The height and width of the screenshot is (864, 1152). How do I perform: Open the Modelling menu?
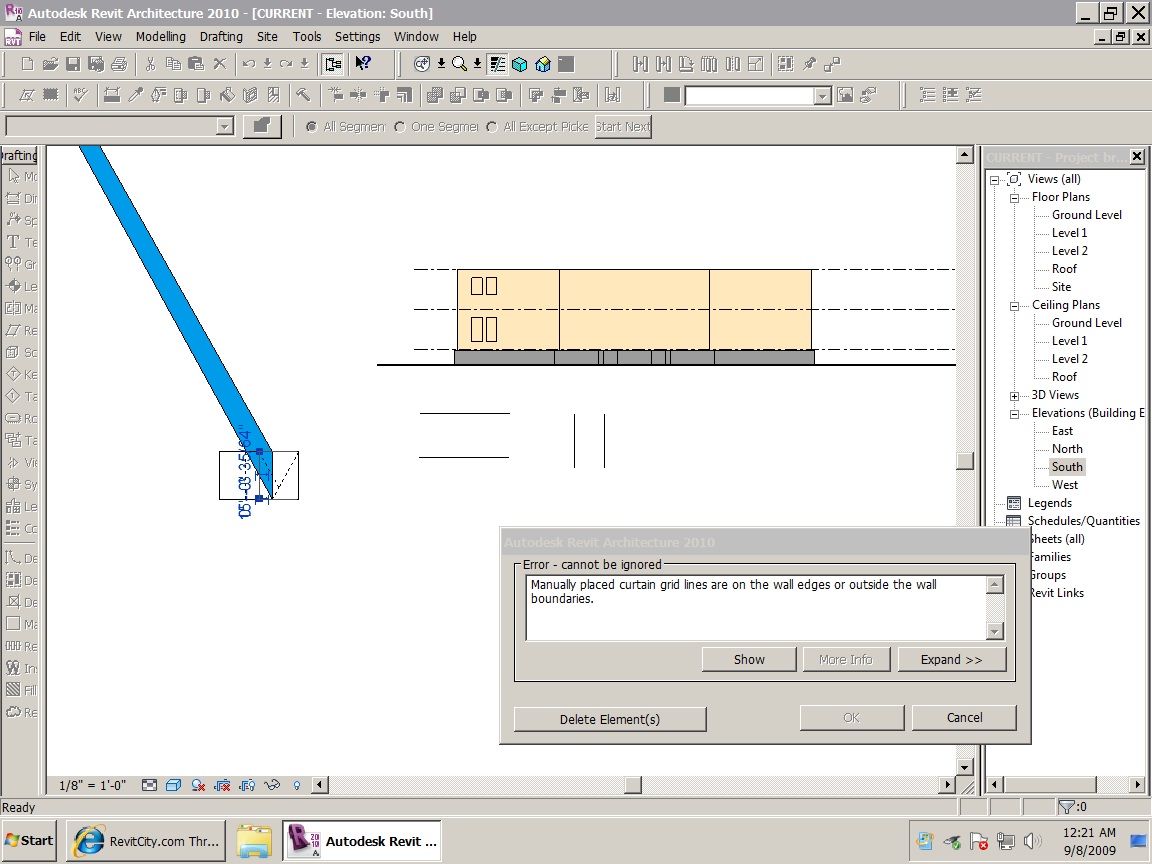coord(160,37)
